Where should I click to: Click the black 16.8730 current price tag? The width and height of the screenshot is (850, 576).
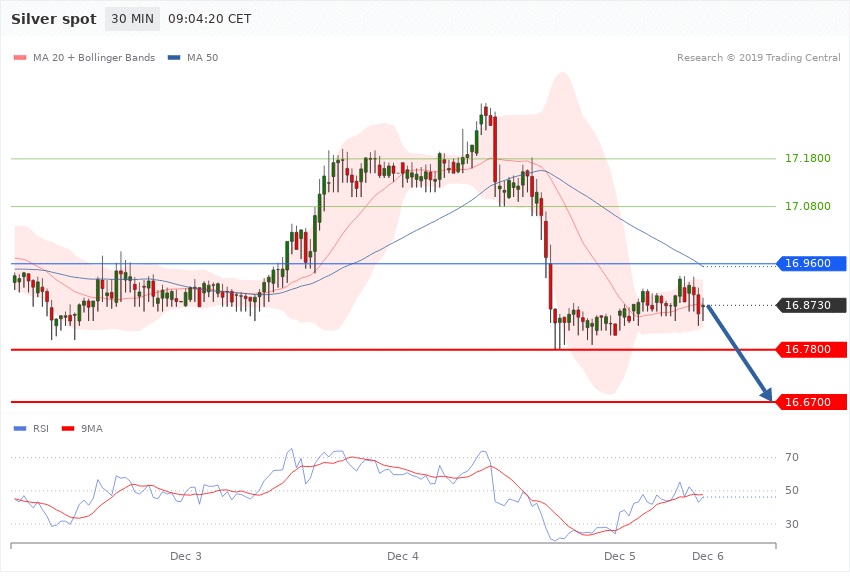811,305
